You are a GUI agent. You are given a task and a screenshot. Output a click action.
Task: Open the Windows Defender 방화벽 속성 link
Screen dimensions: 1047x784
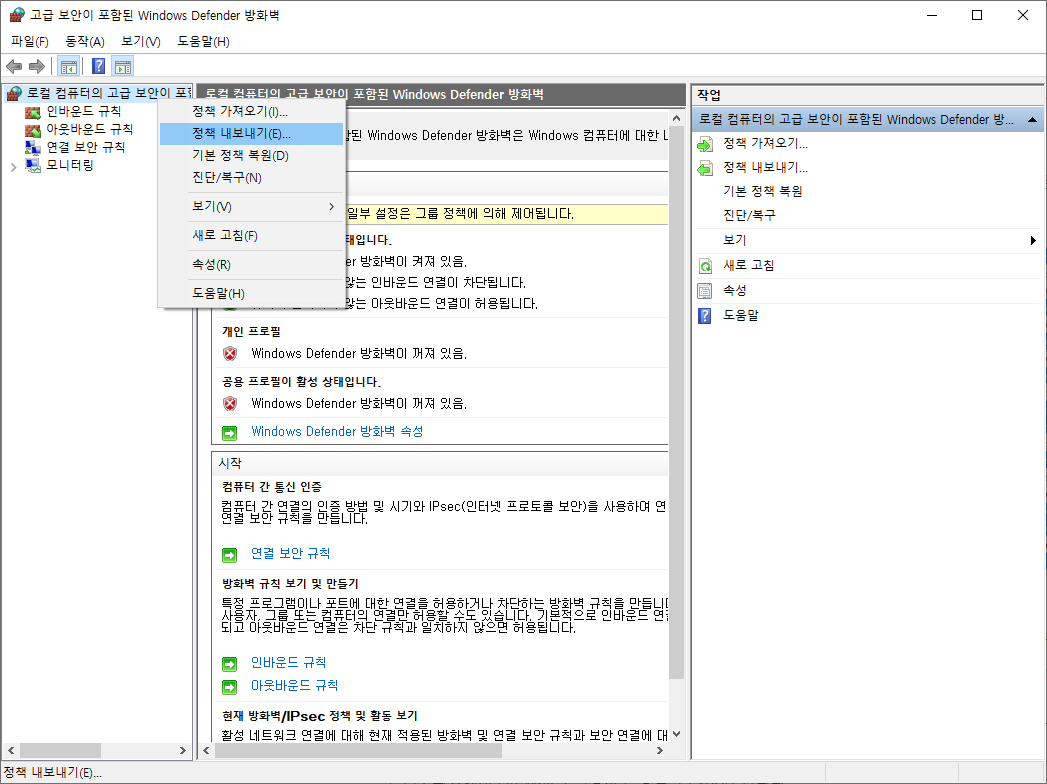pos(337,432)
